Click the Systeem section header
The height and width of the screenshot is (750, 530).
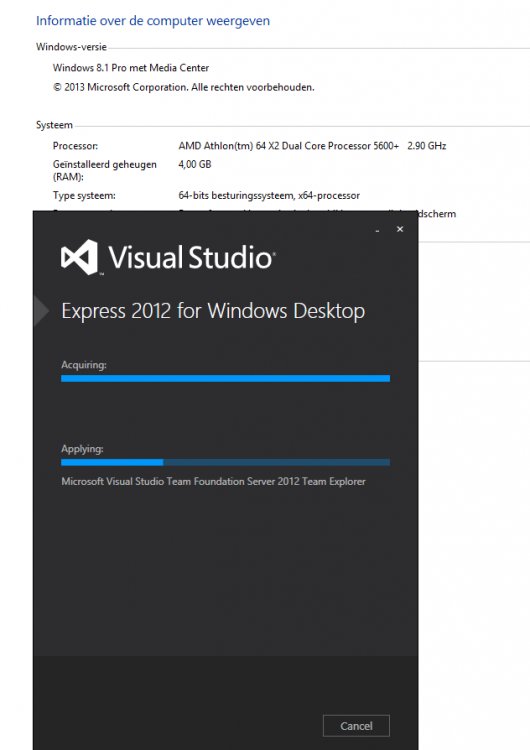click(x=54, y=125)
